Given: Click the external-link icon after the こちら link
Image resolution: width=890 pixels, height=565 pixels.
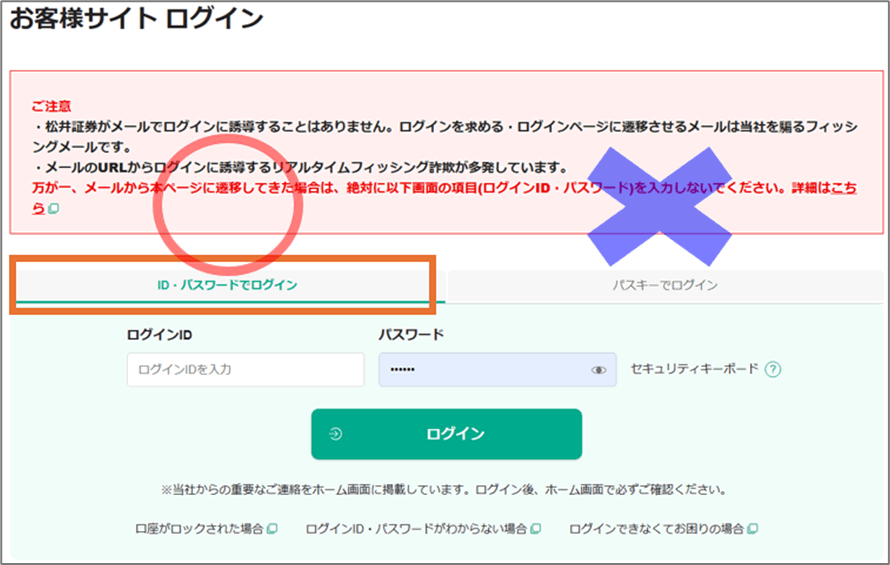Looking at the screenshot, I should [54, 209].
